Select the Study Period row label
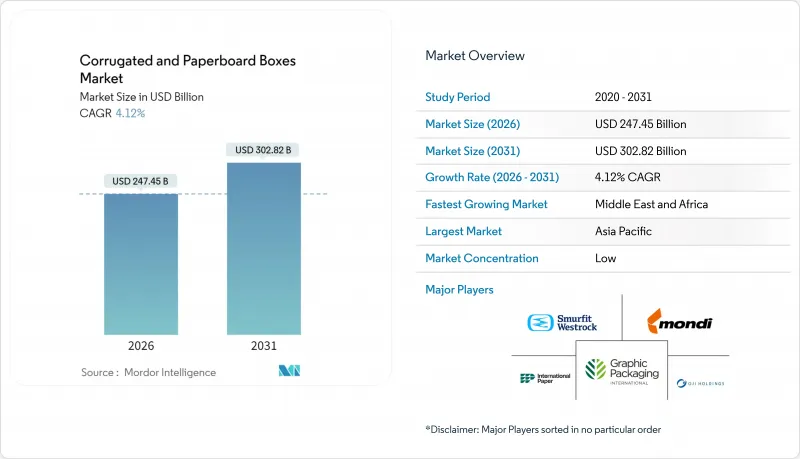 click(x=458, y=97)
